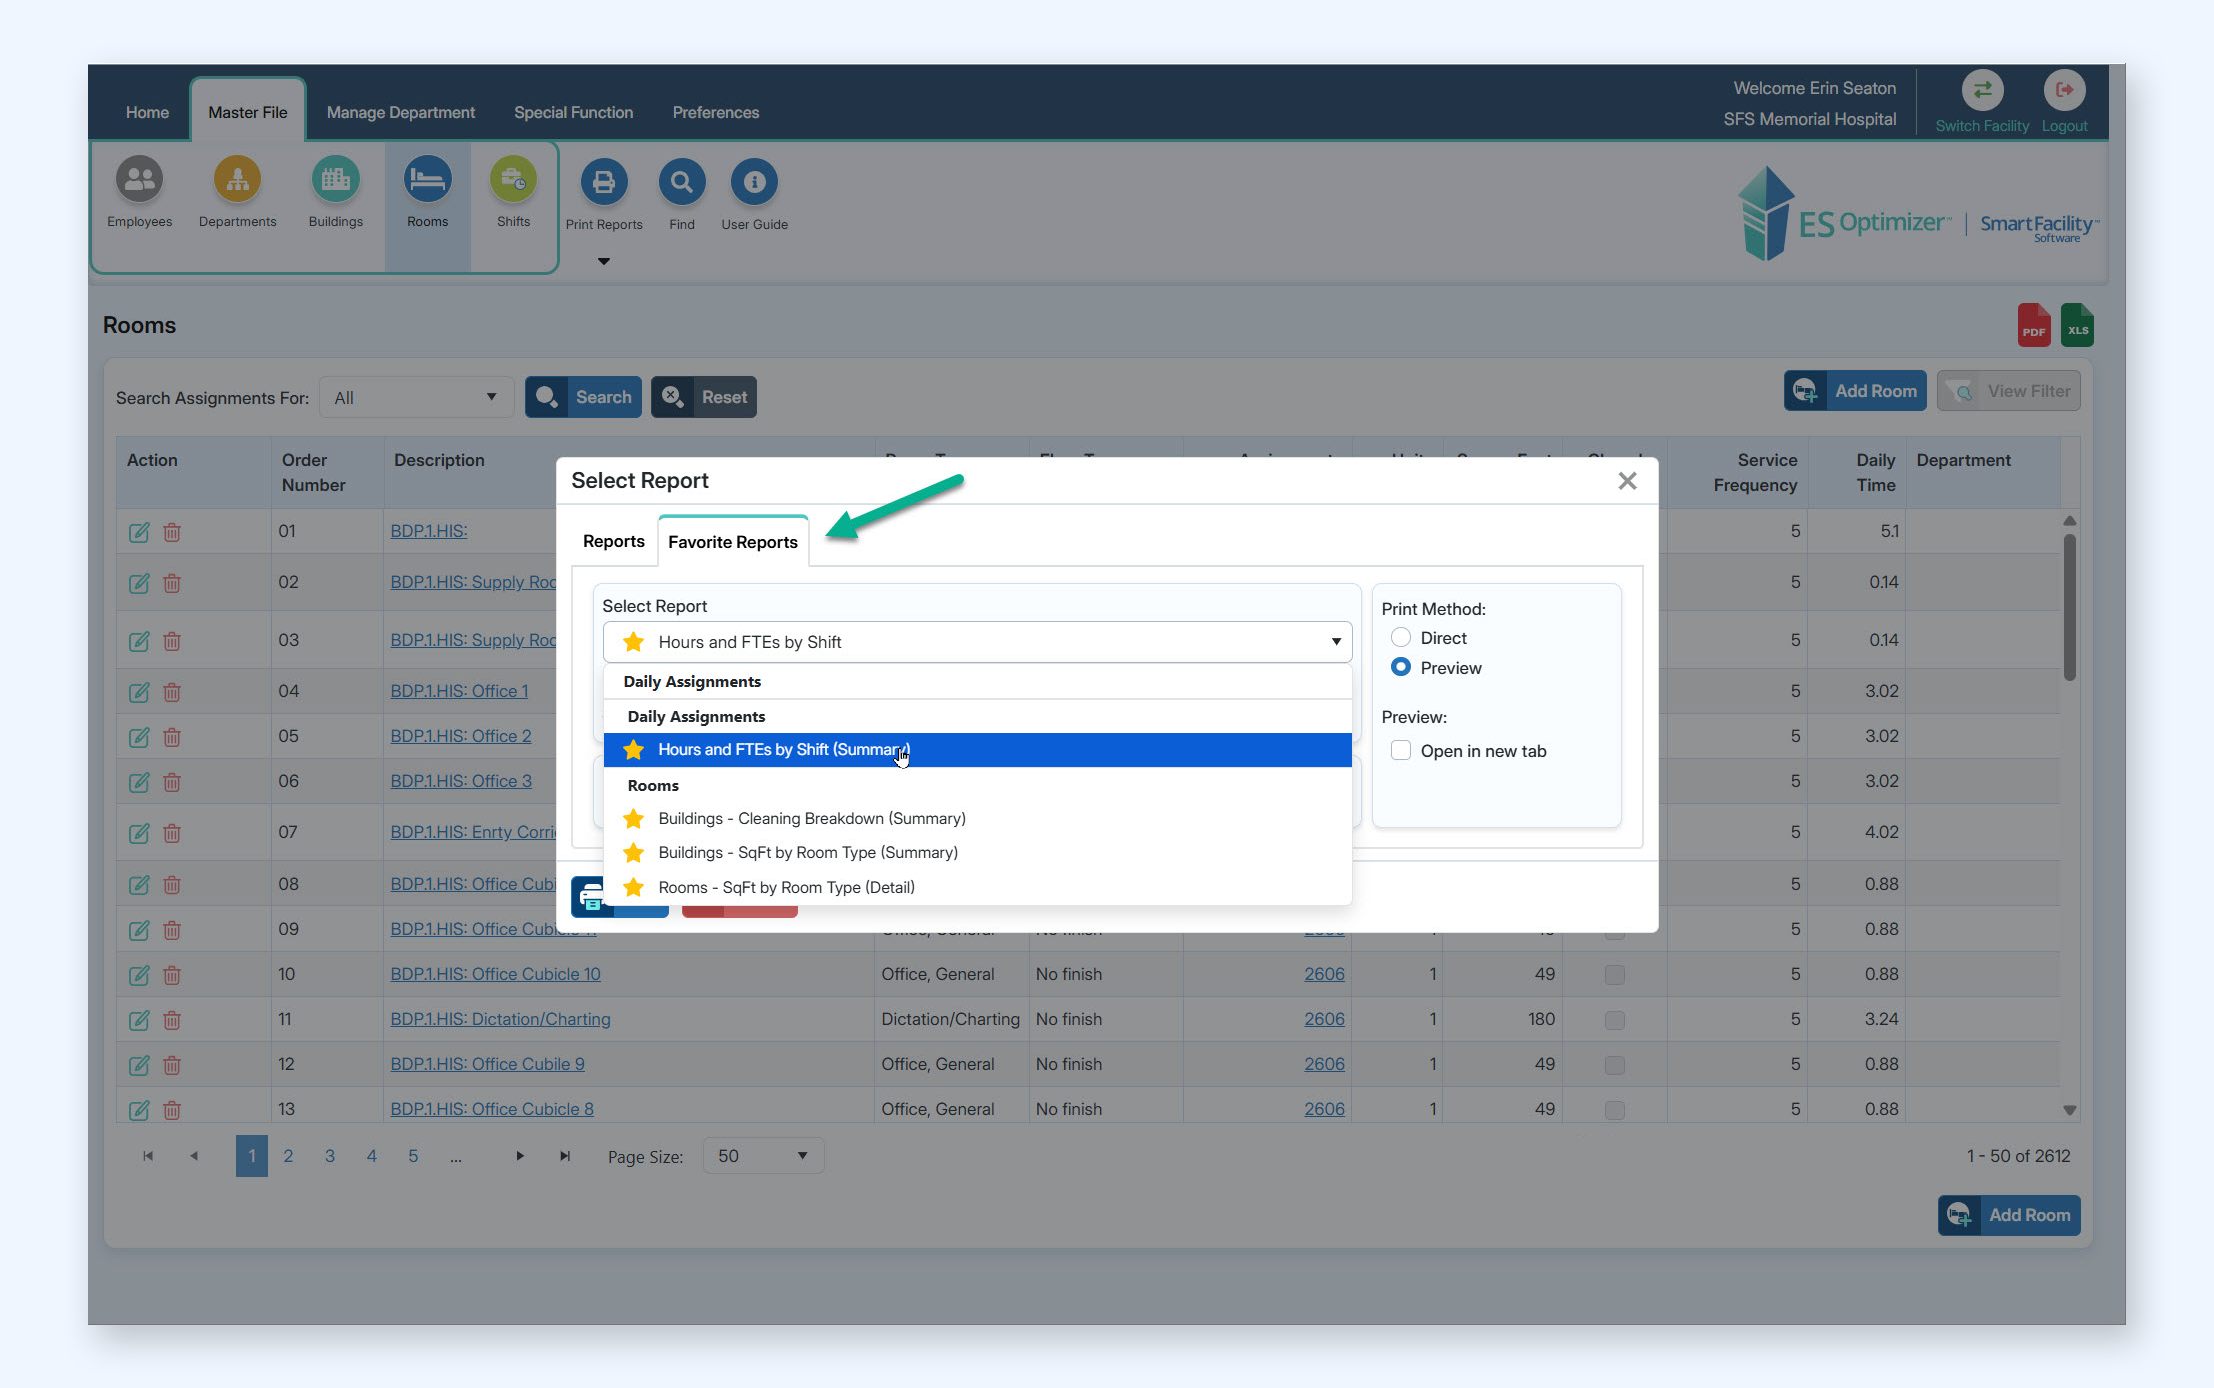The image size is (2214, 1388).
Task: Click the Find magnifier icon
Action: tap(681, 183)
